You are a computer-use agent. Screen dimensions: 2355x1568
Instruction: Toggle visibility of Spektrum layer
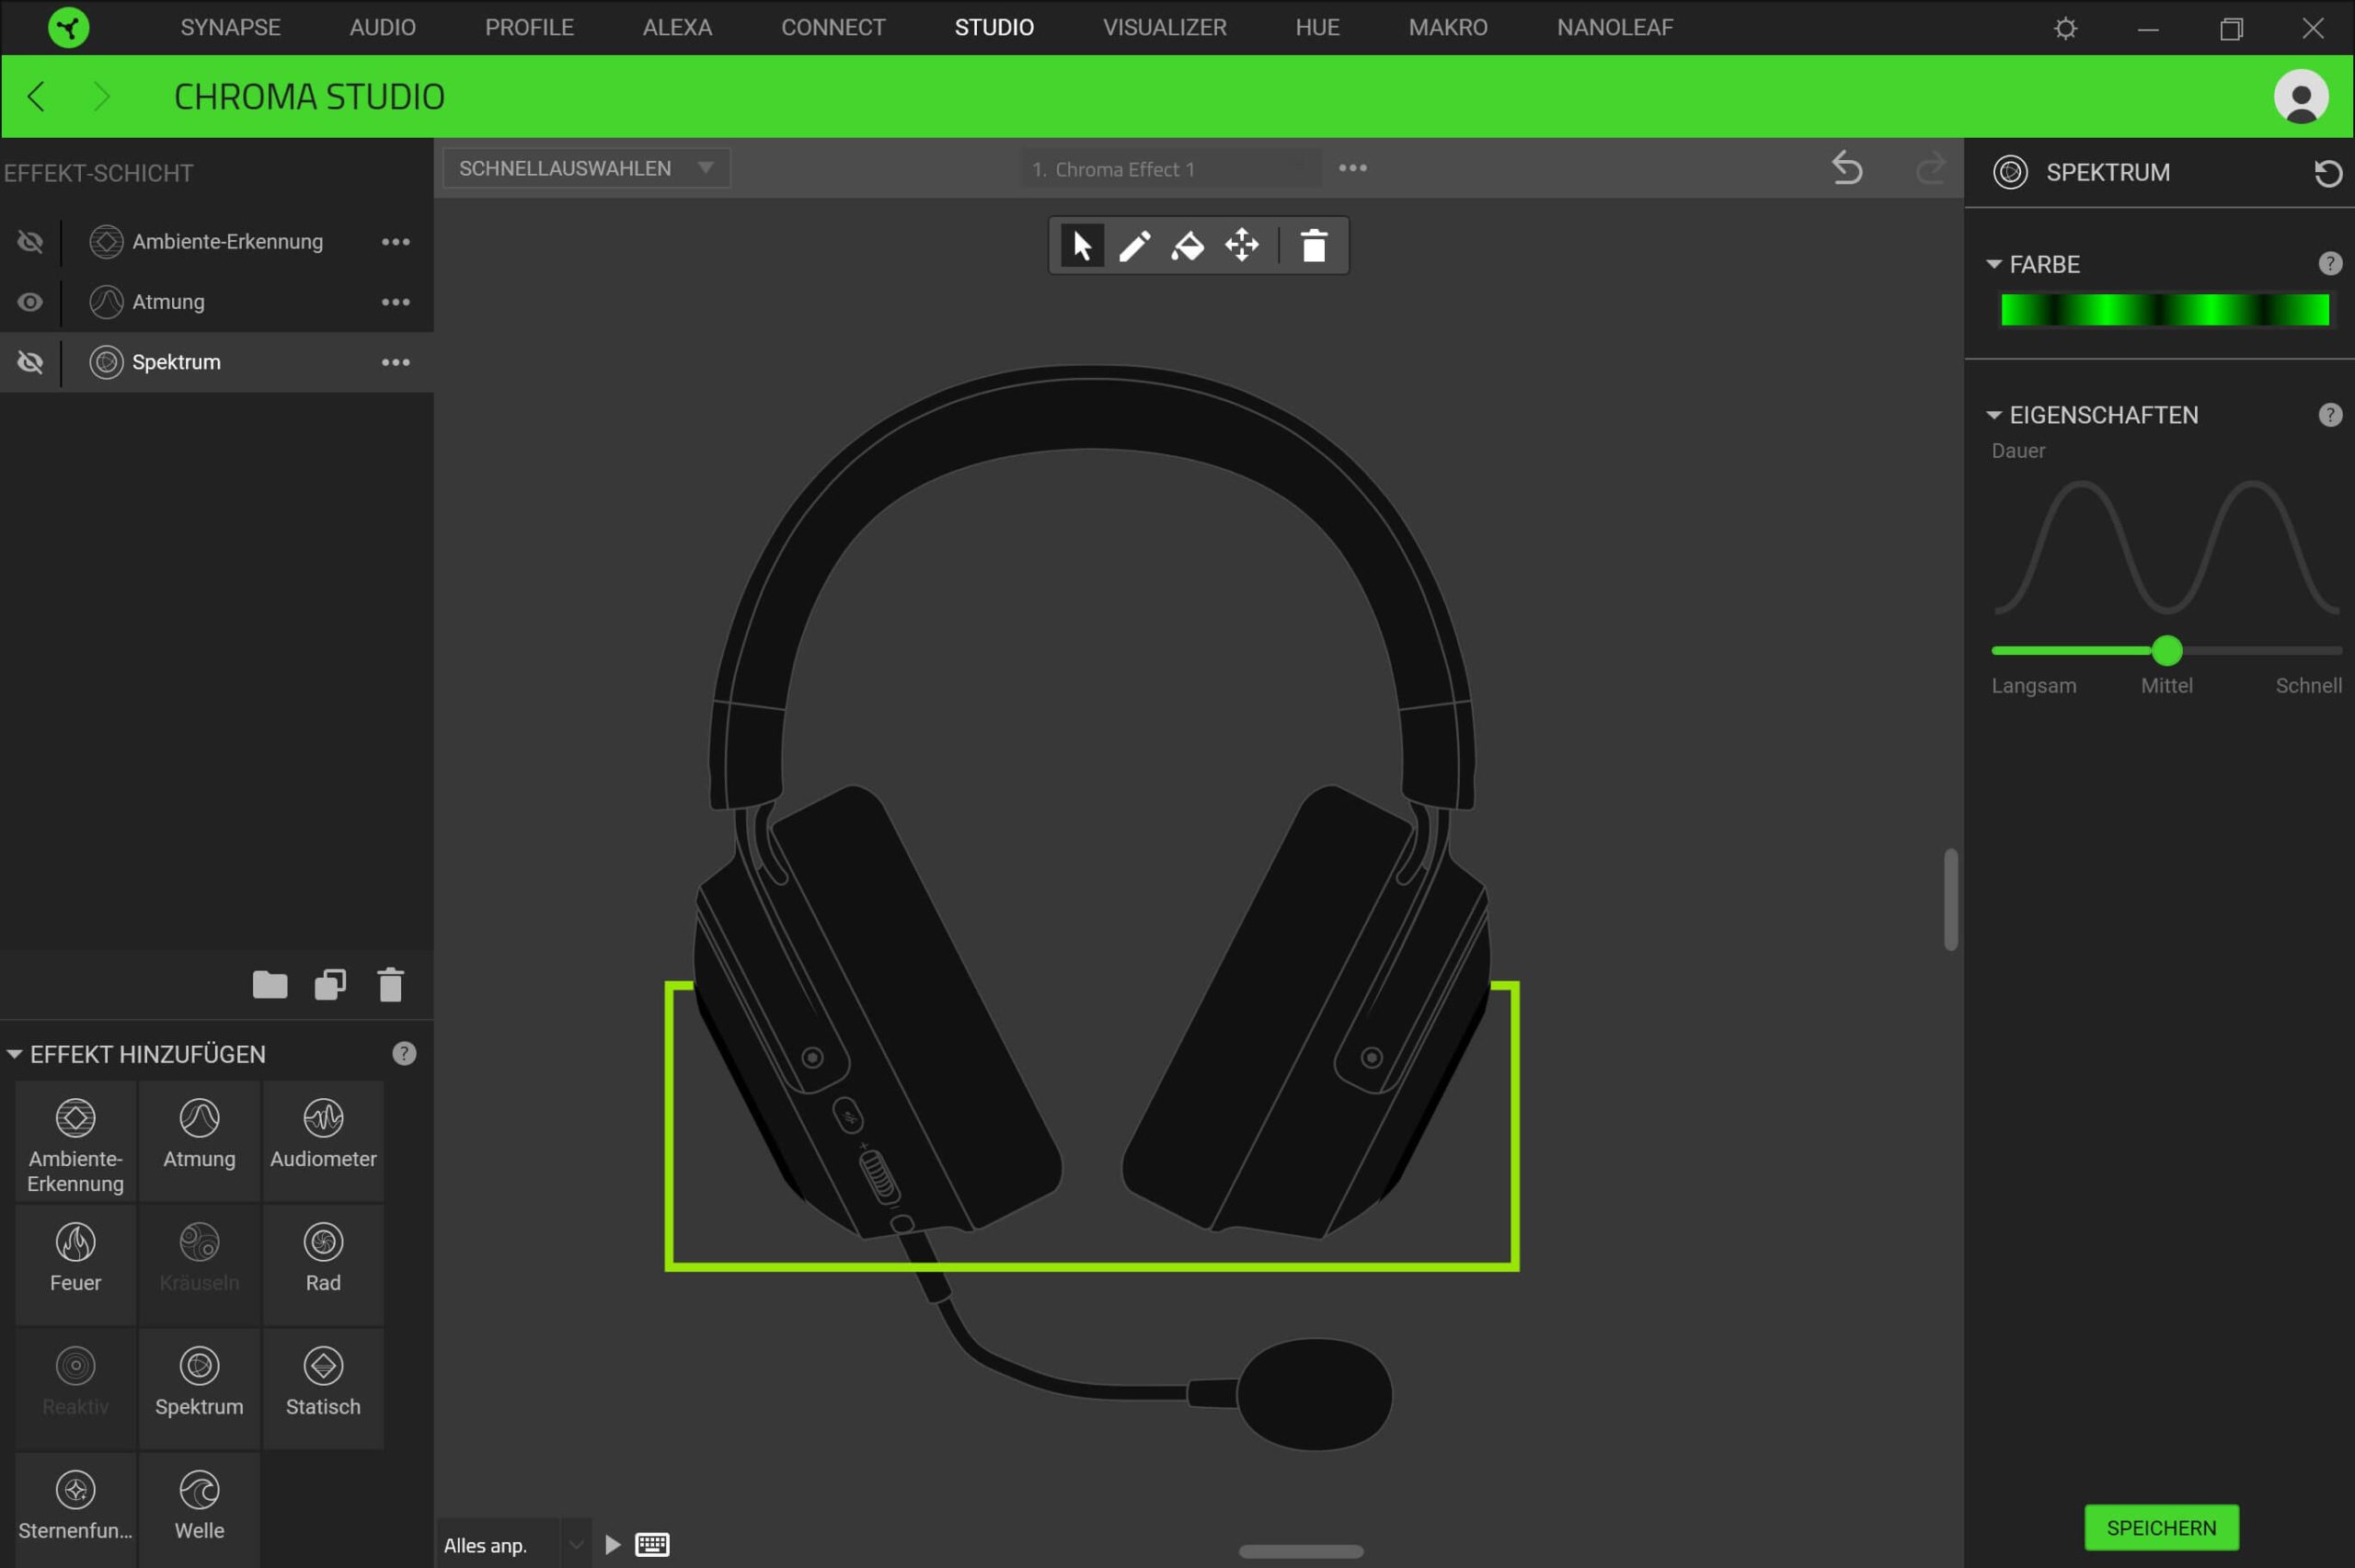click(x=30, y=362)
